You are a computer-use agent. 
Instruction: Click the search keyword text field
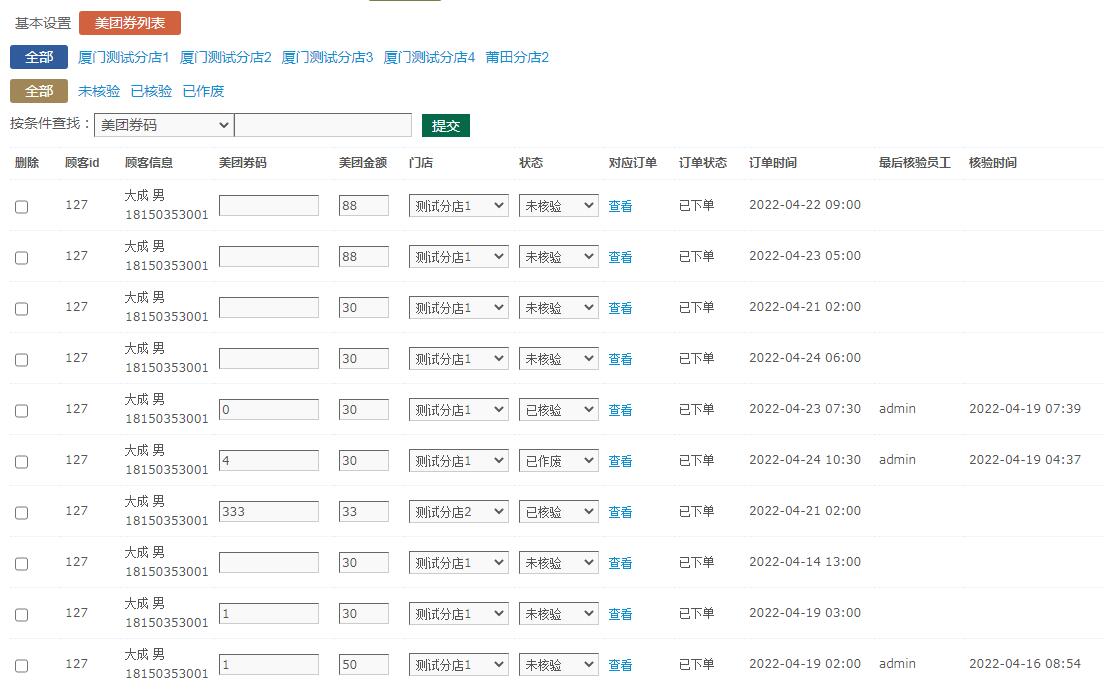click(323, 125)
